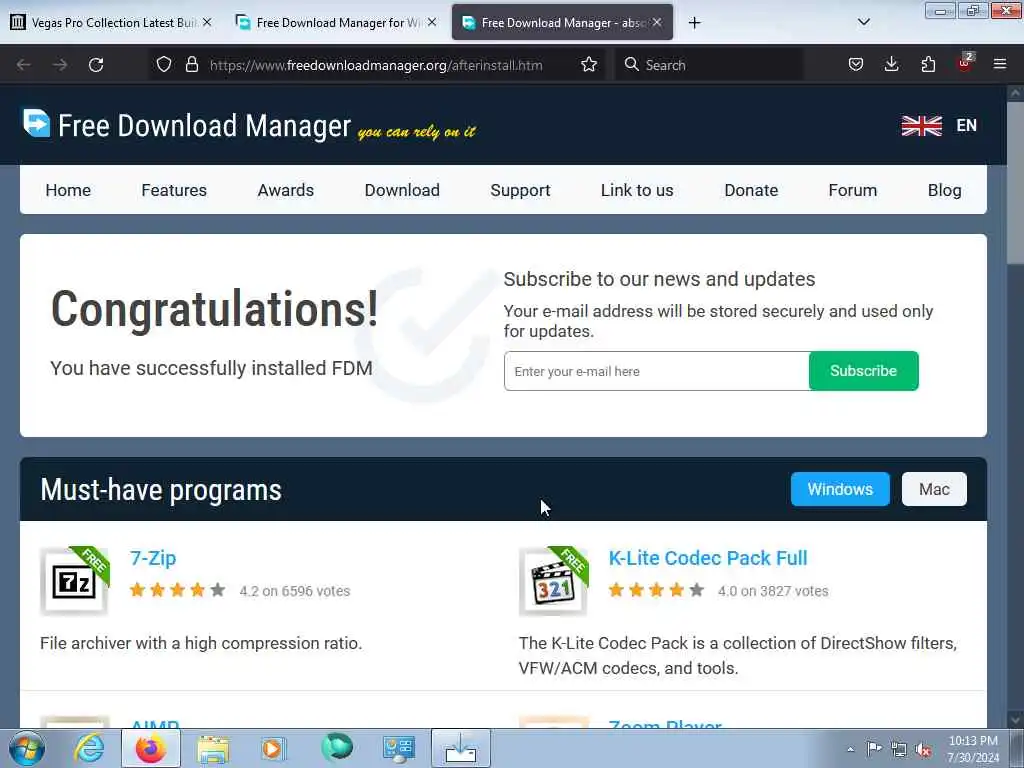
Task: Click the 7-Zip star rating
Action: tap(177, 590)
